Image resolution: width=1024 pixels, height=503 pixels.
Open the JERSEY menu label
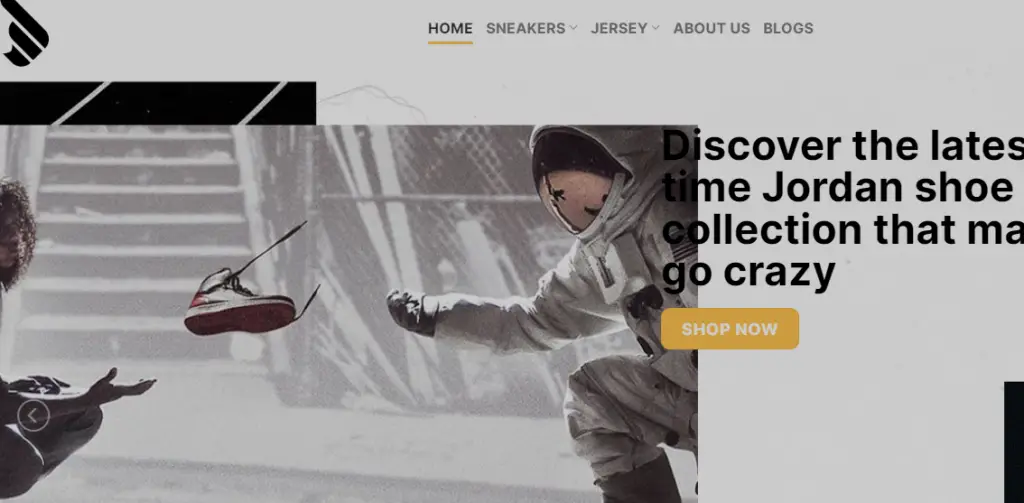tap(619, 28)
